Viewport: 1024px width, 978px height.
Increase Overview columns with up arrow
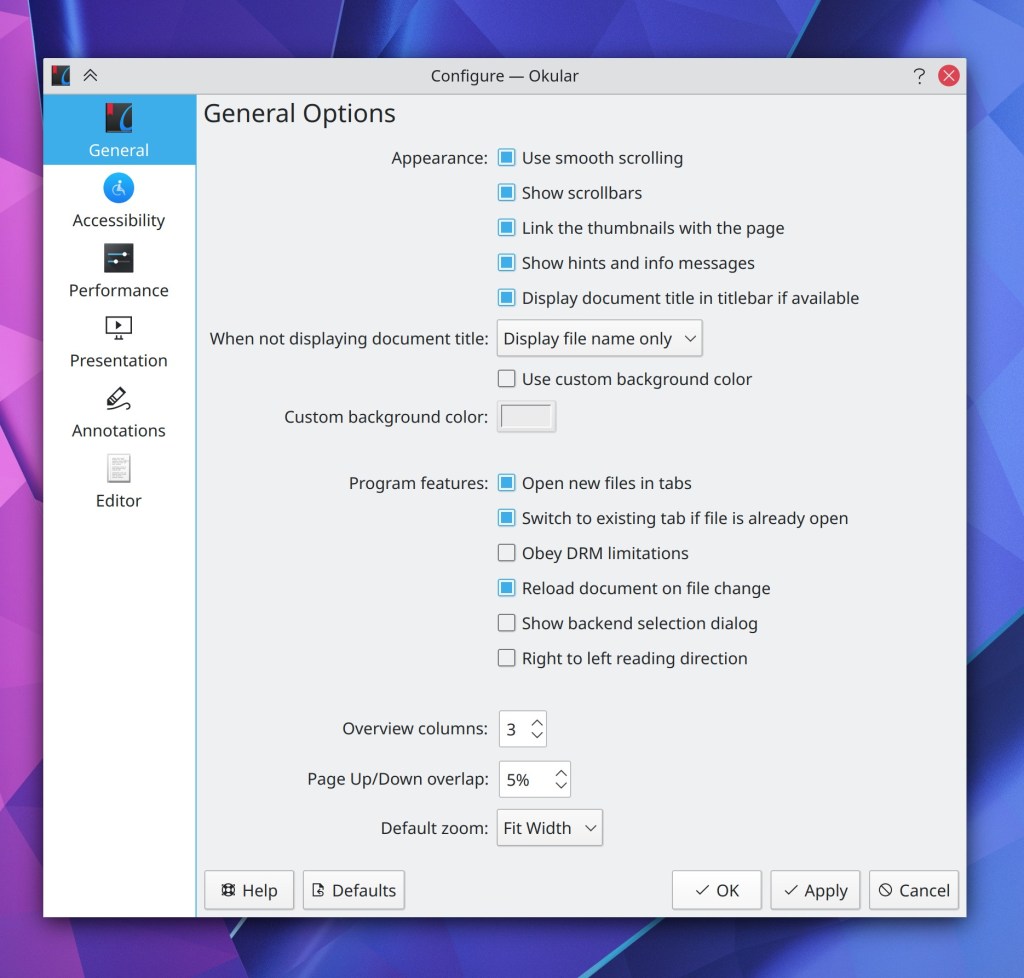[x=537, y=721]
